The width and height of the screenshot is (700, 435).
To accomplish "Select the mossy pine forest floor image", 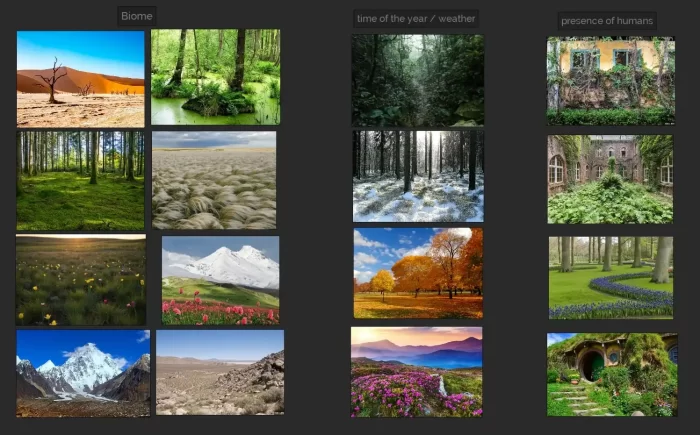I will [x=80, y=180].
